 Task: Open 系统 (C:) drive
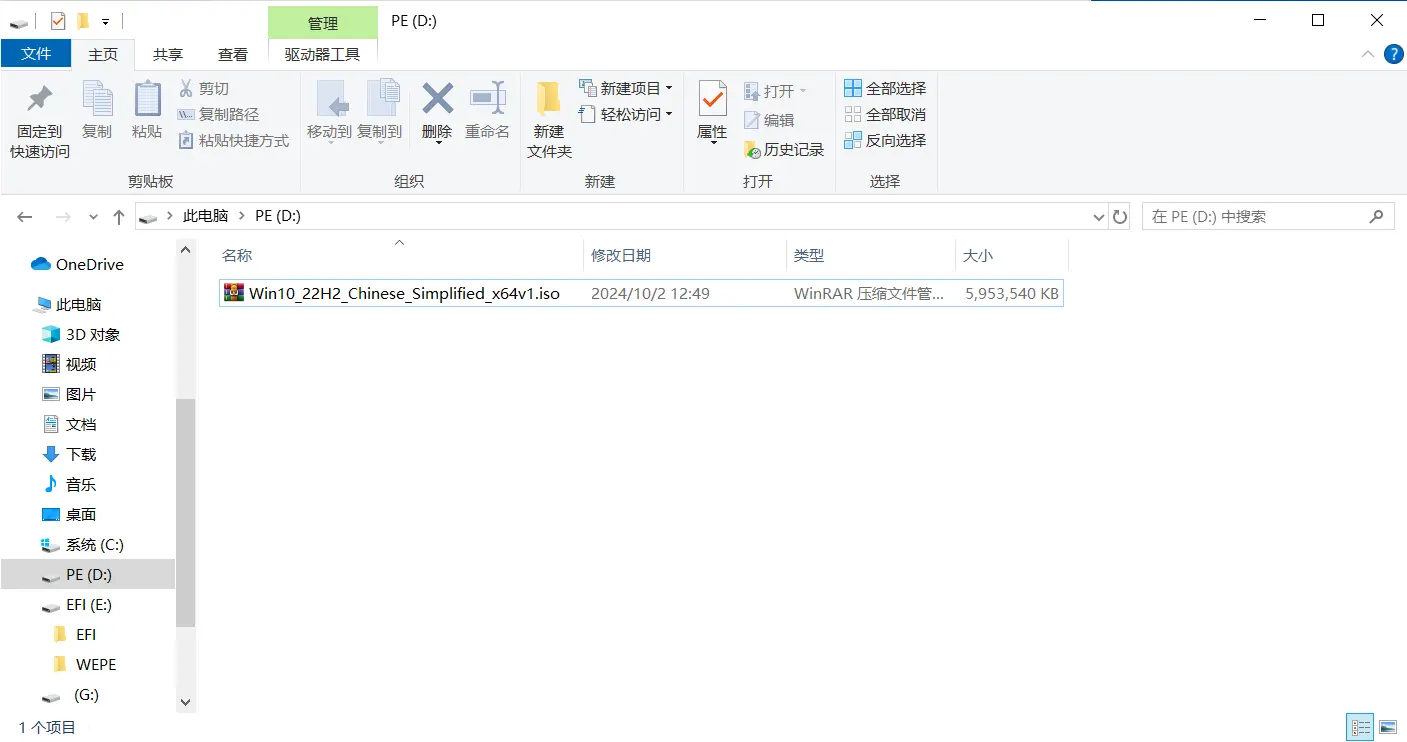pyautogui.click(x=83, y=544)
